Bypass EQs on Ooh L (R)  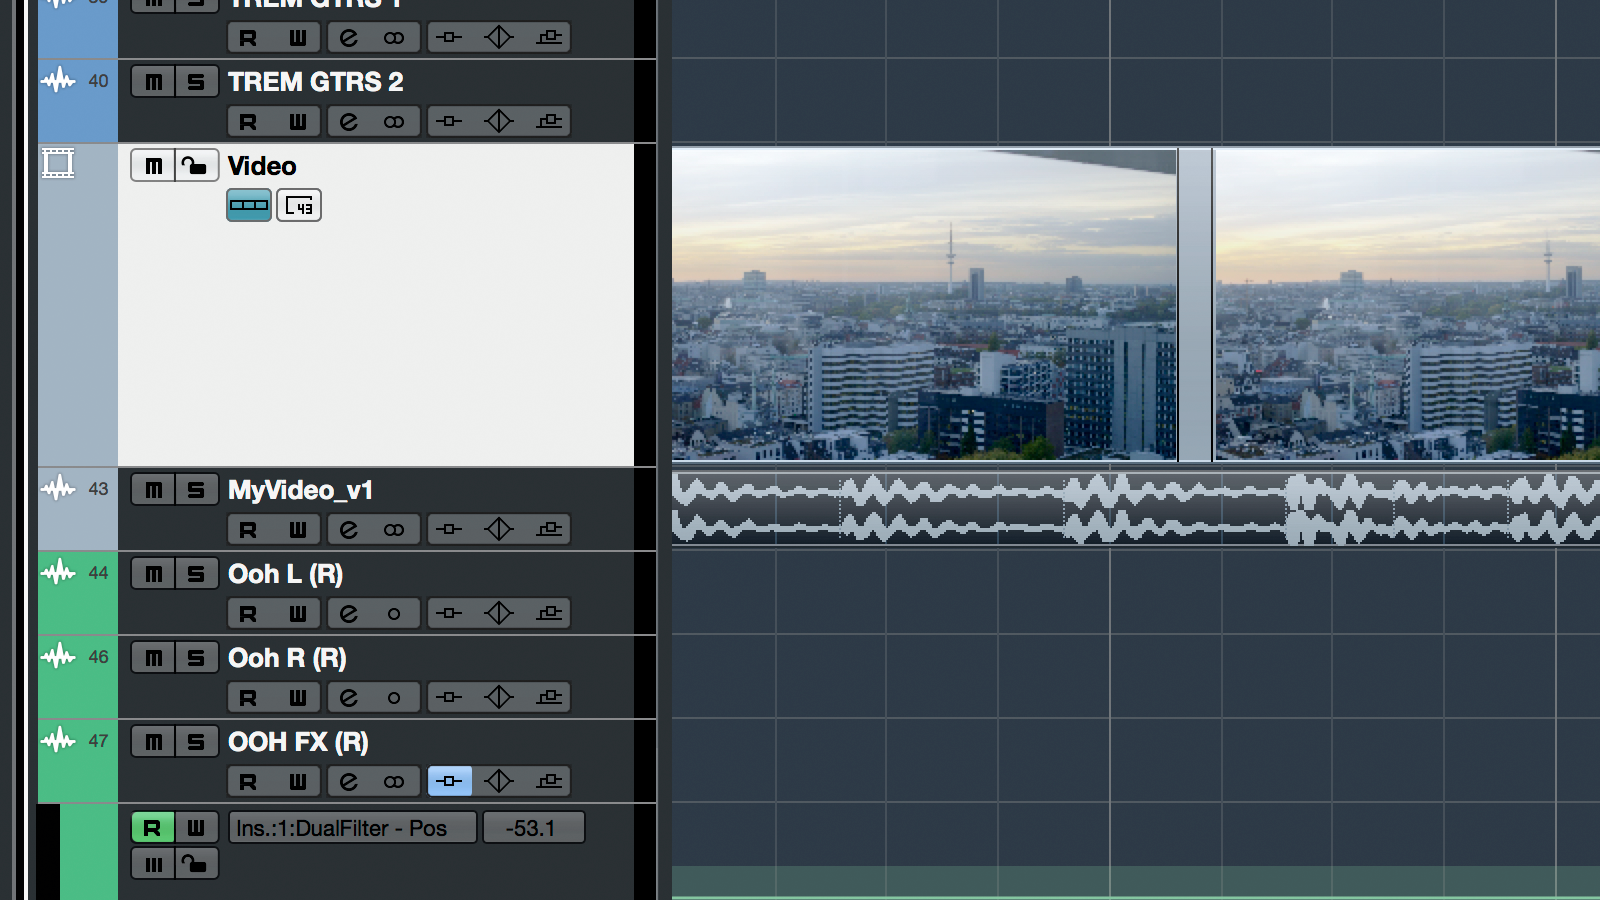(499, 614)
